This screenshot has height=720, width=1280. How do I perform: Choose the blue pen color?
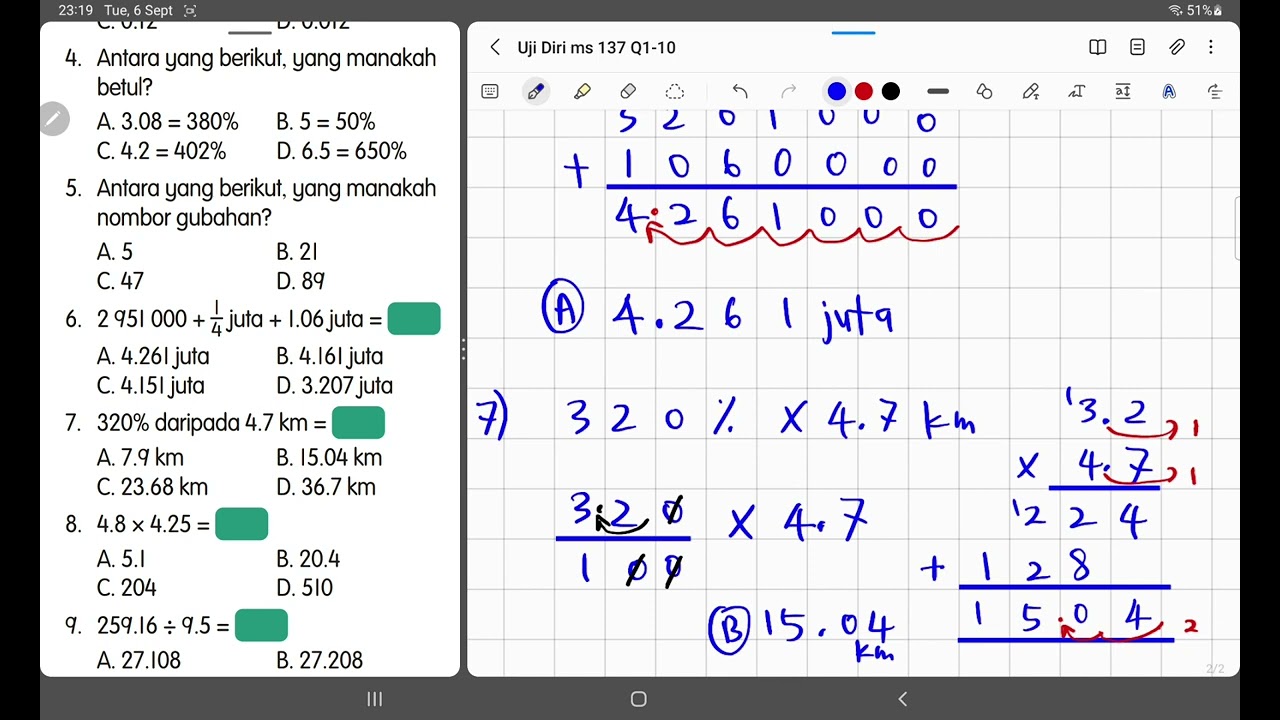(837, 91)
